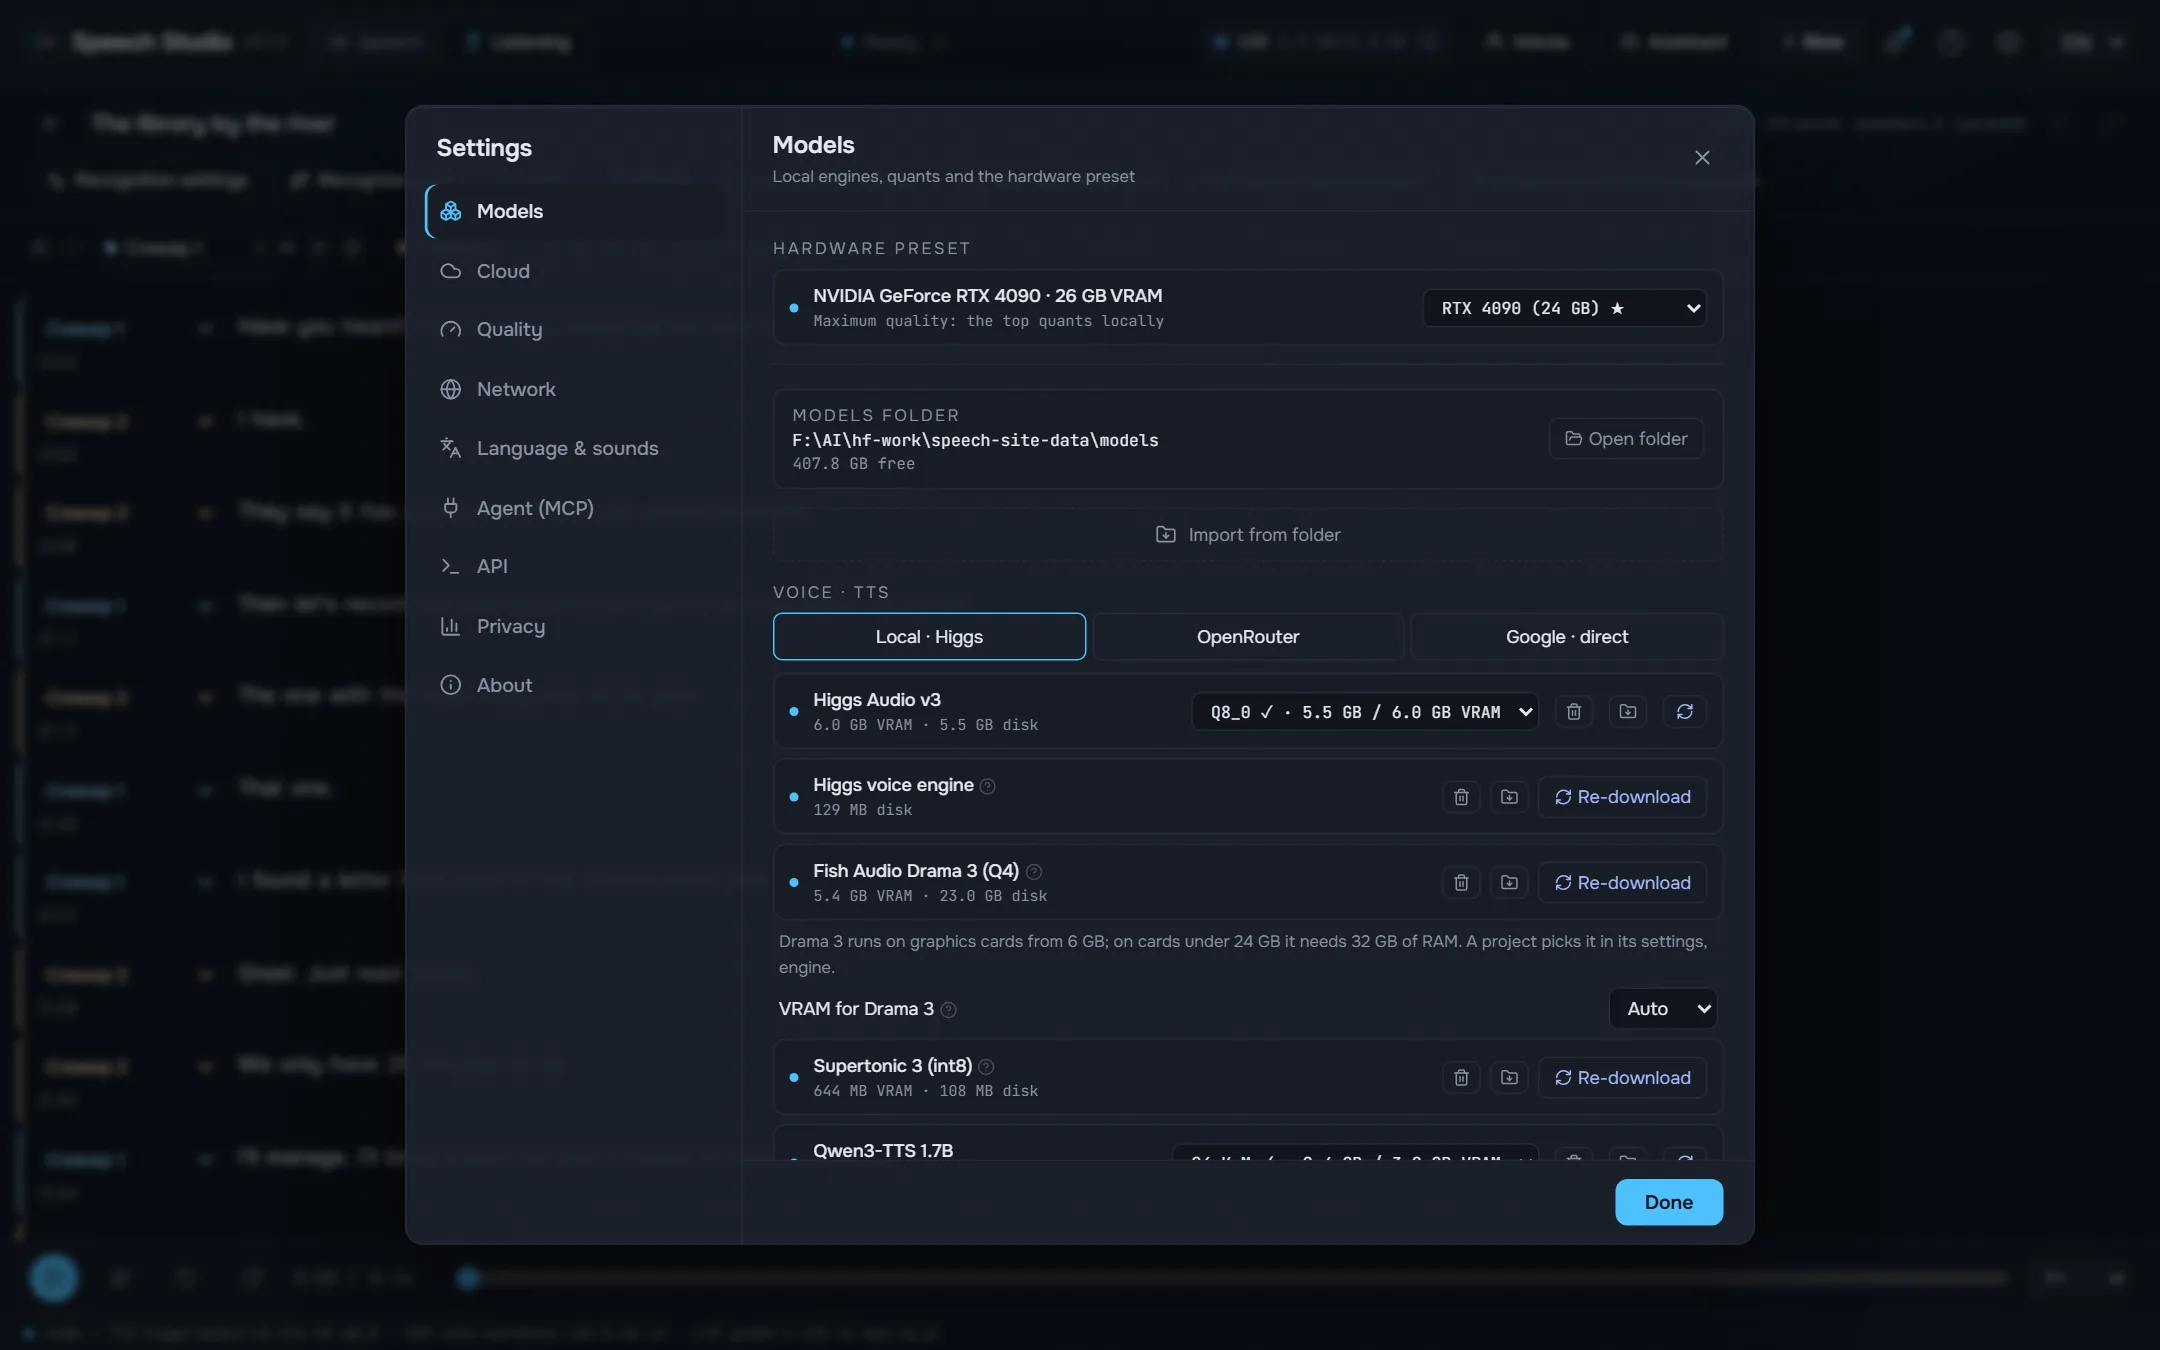Open About section
The width and height of the screenshot is (2160, 1350).
tap(575, 685)
